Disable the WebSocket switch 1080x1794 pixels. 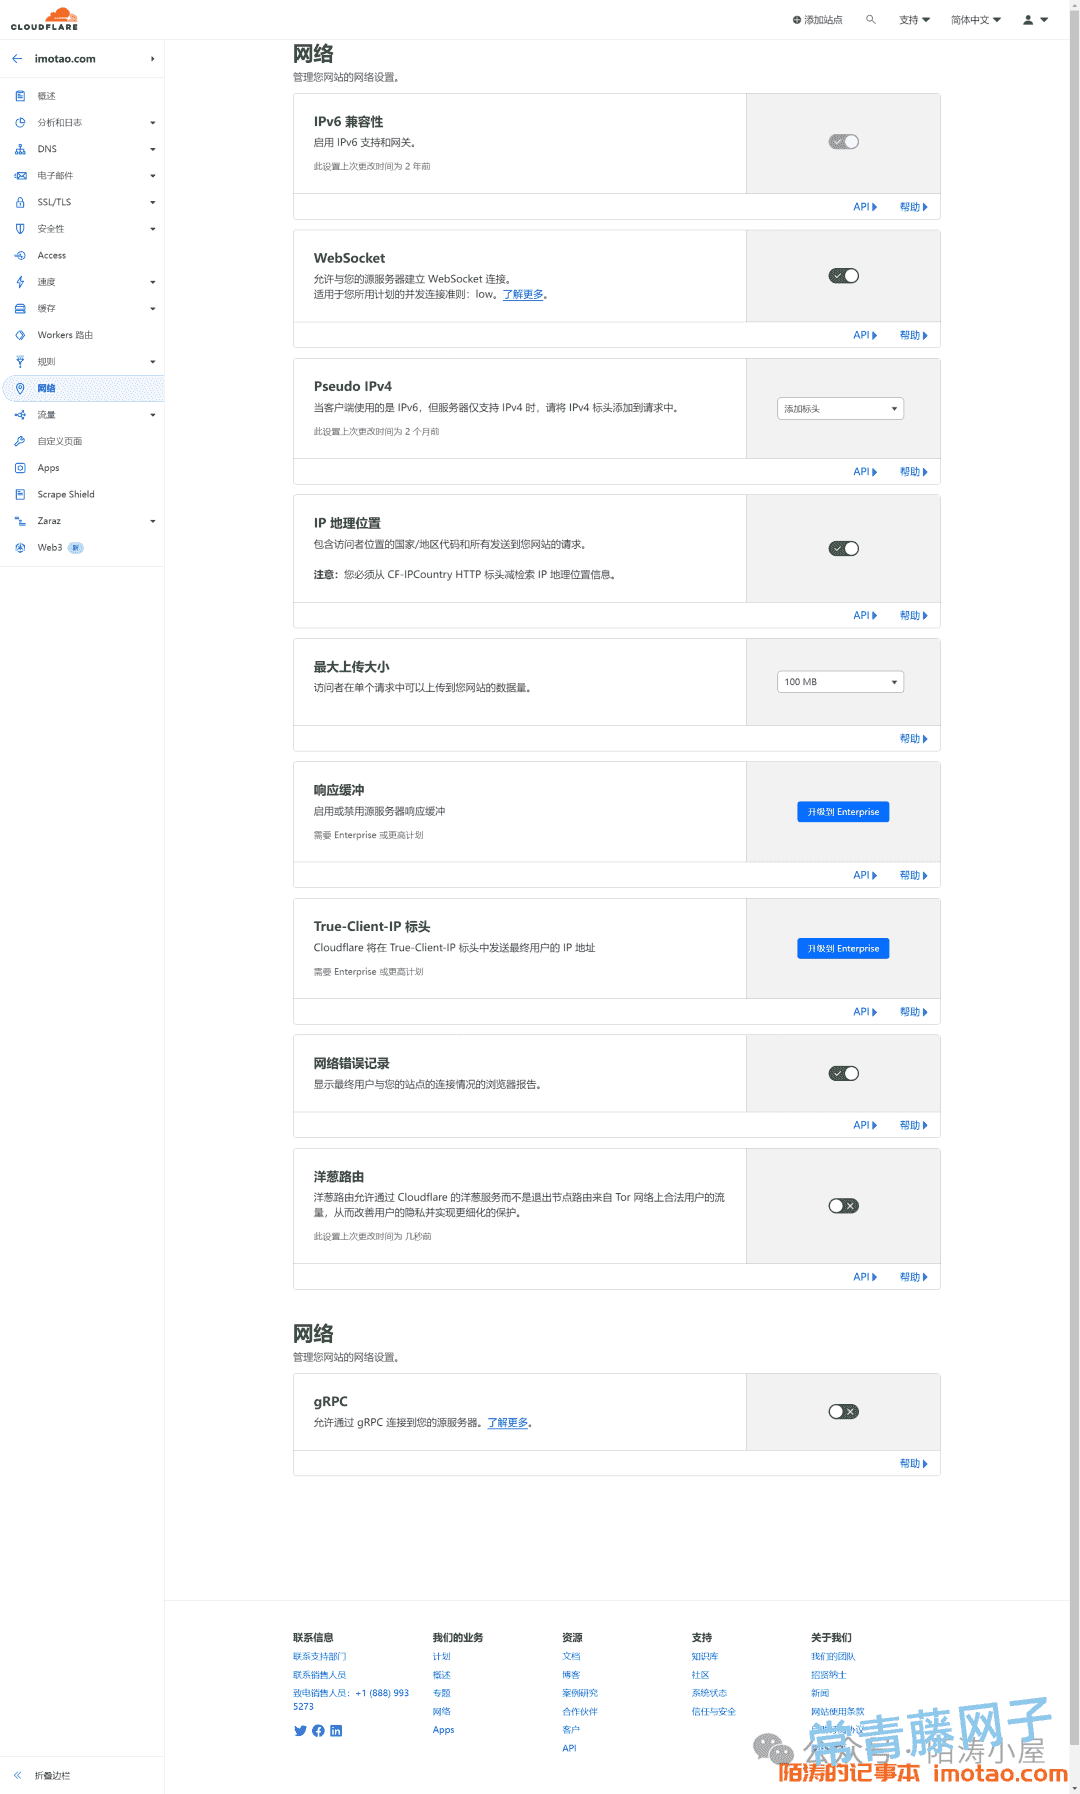pyautogui.click(x=844, y=276)
